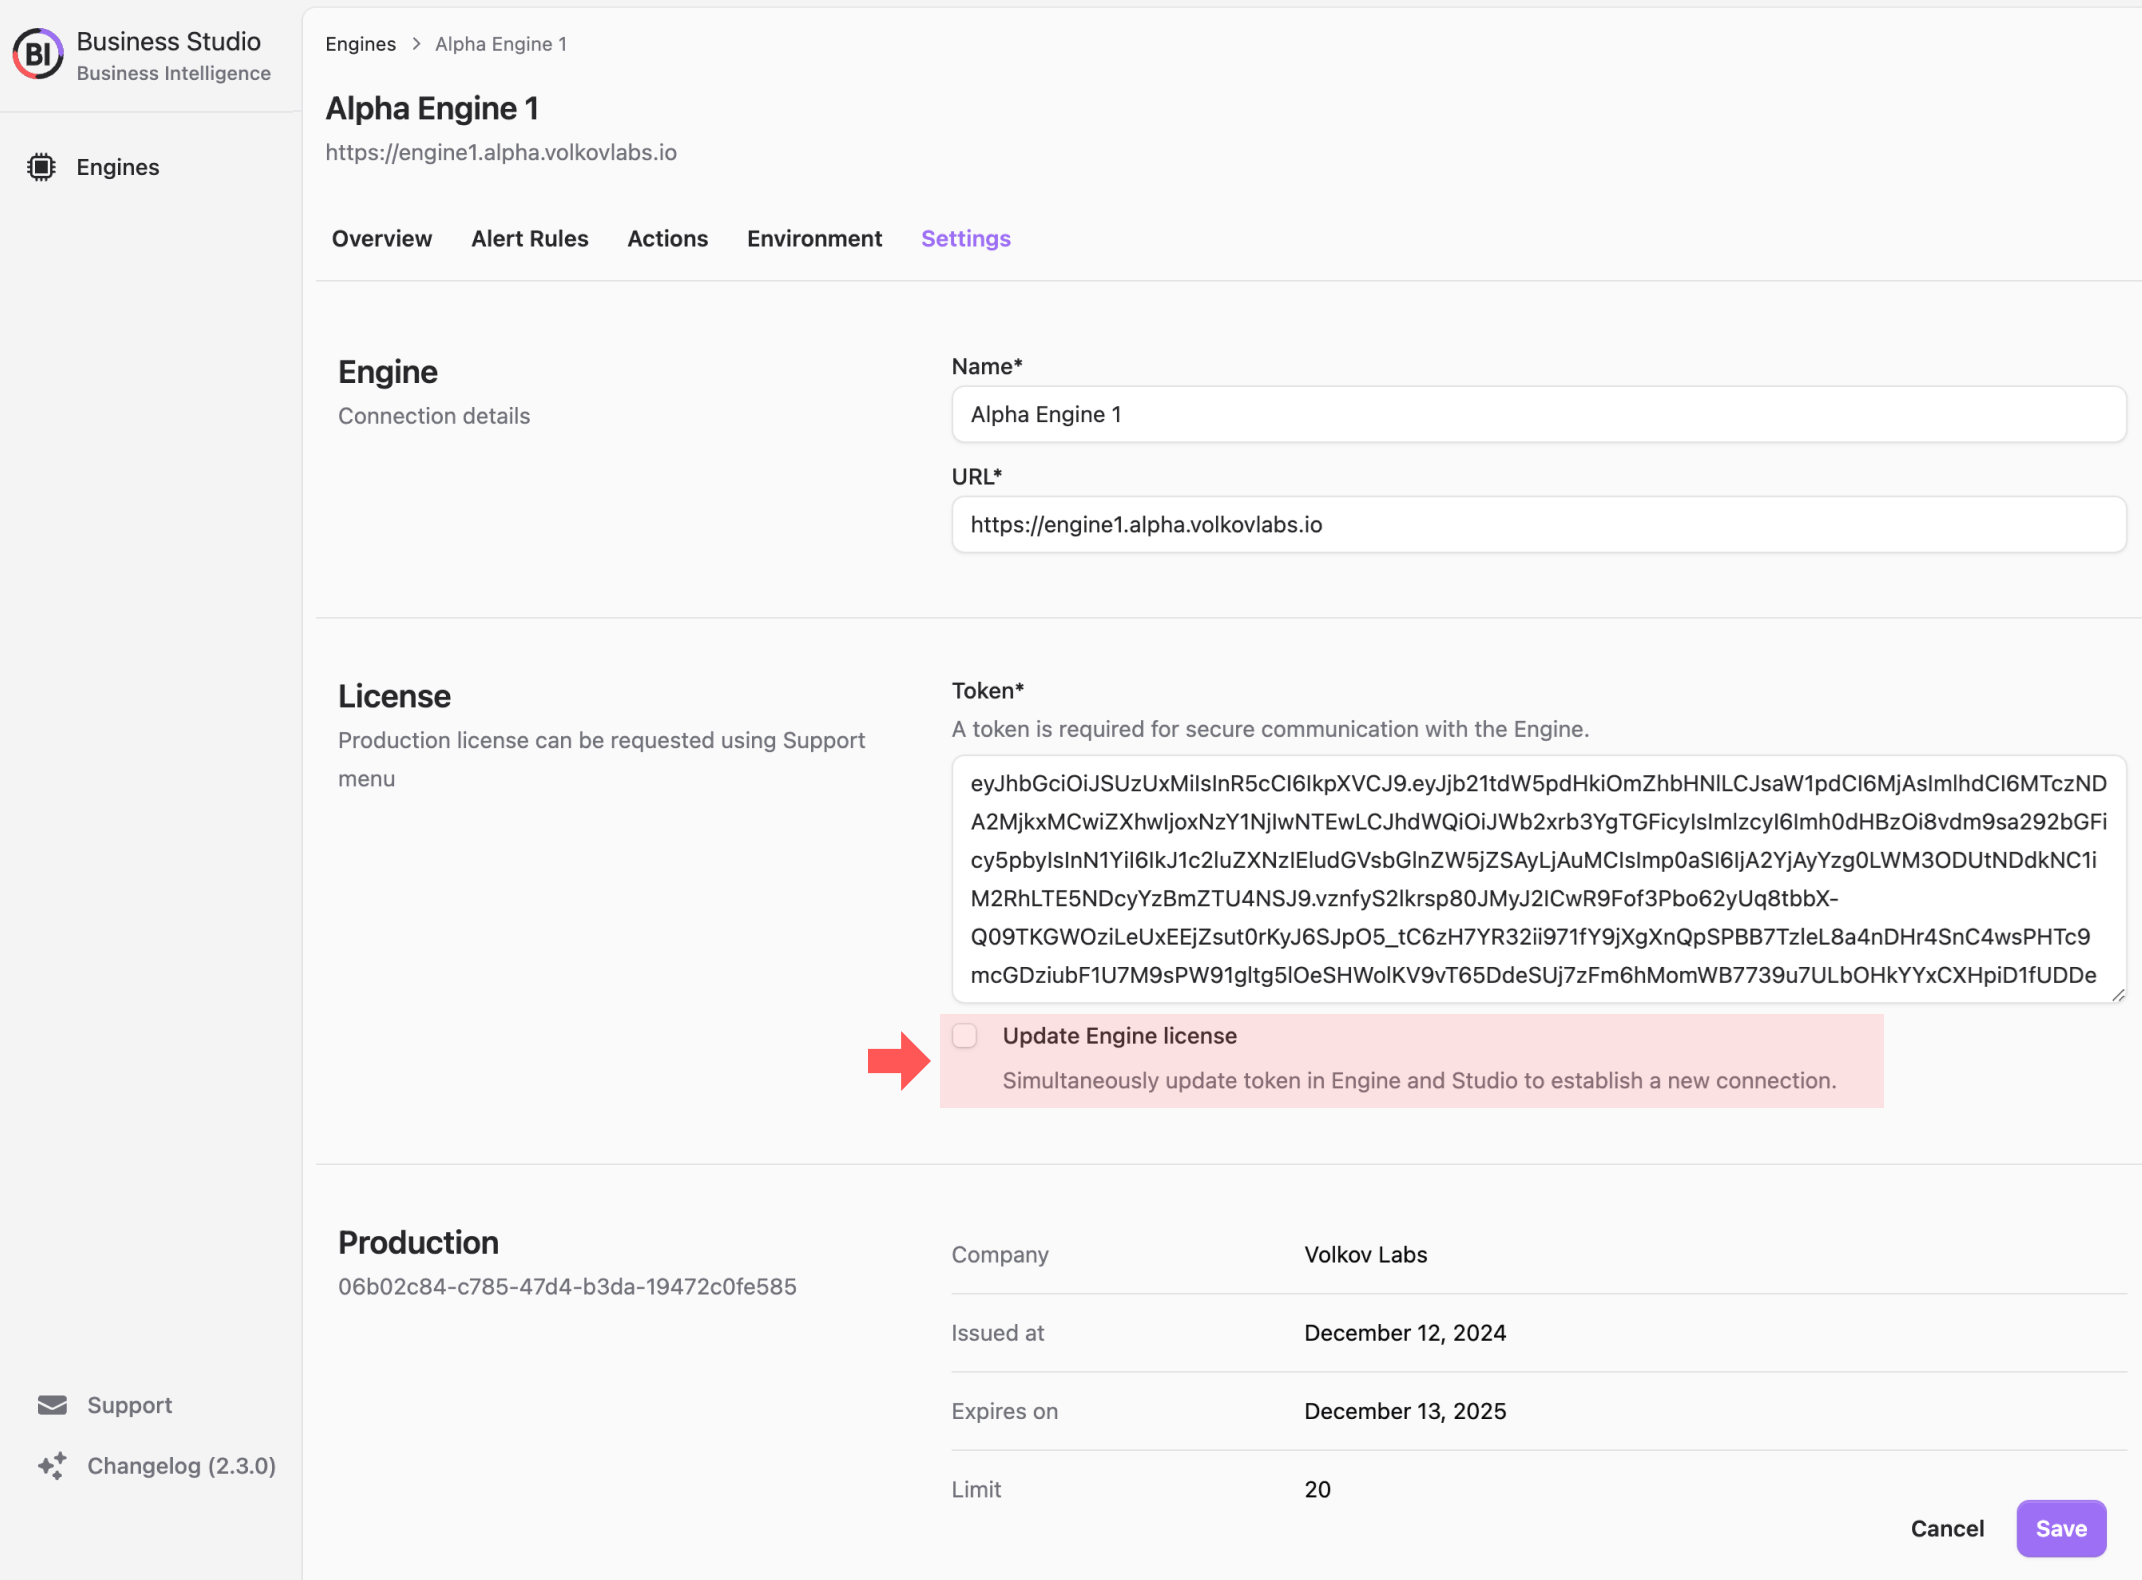Select the Settings tab

point(966,238)
